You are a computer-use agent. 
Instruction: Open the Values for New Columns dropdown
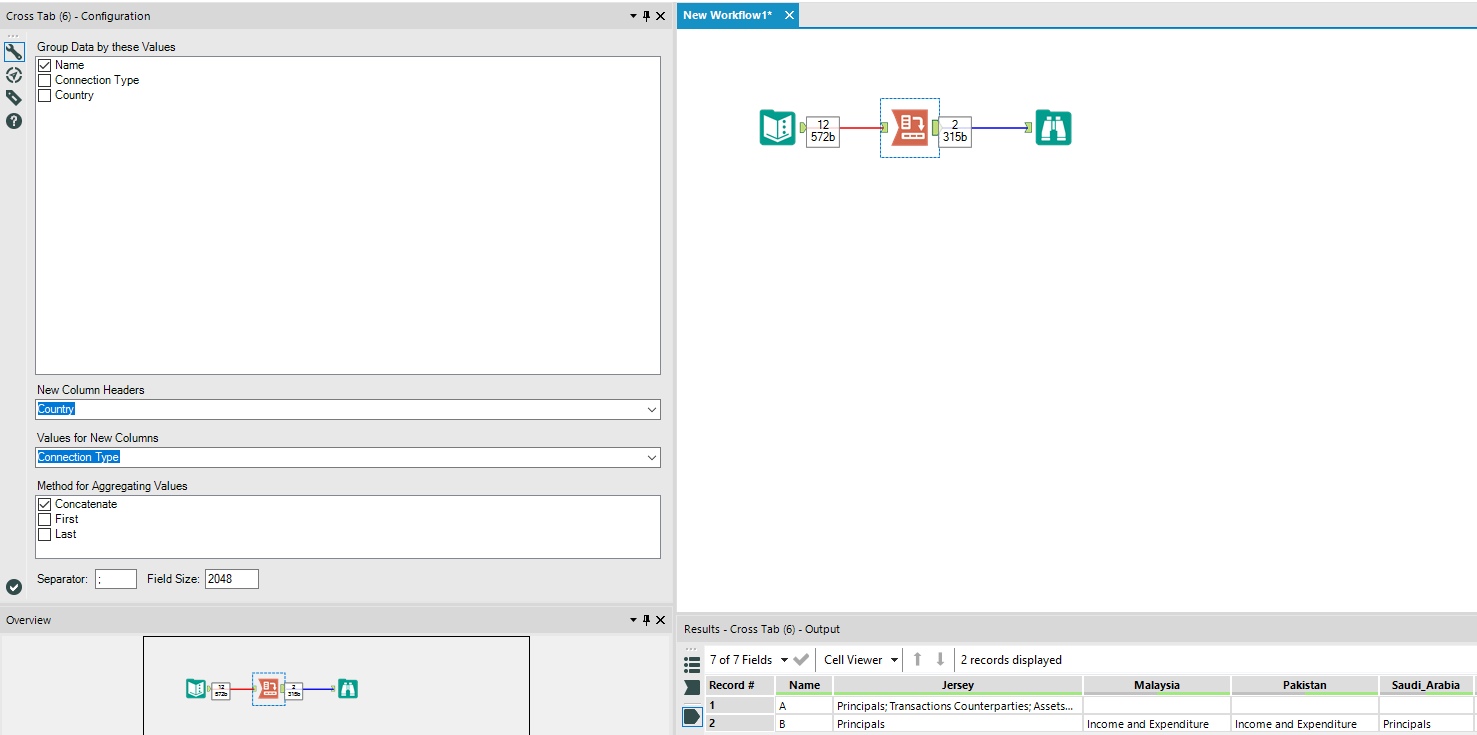click(652, 457)
